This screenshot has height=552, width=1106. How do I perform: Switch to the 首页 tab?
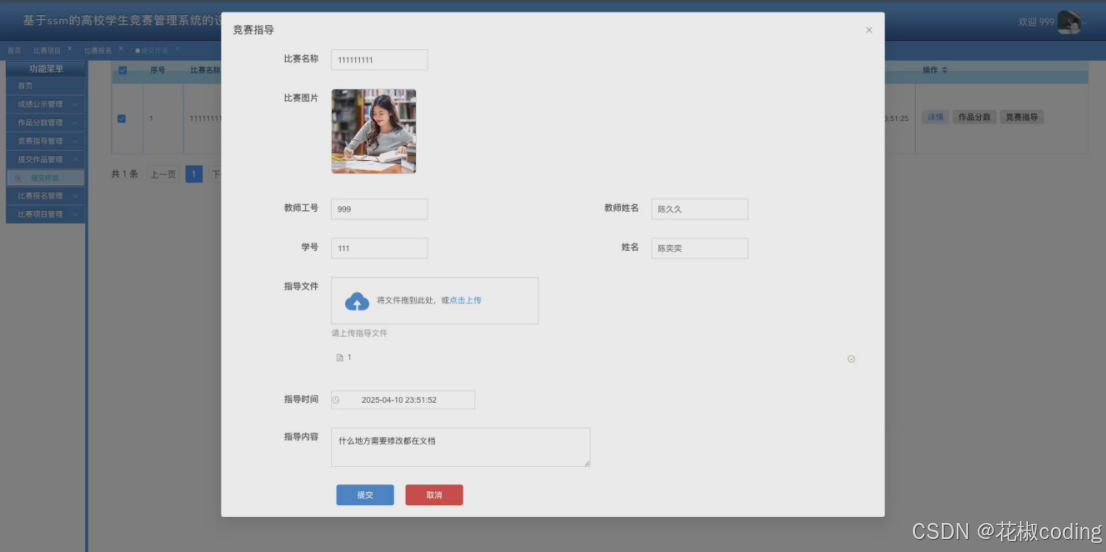(x=14, y=51)
